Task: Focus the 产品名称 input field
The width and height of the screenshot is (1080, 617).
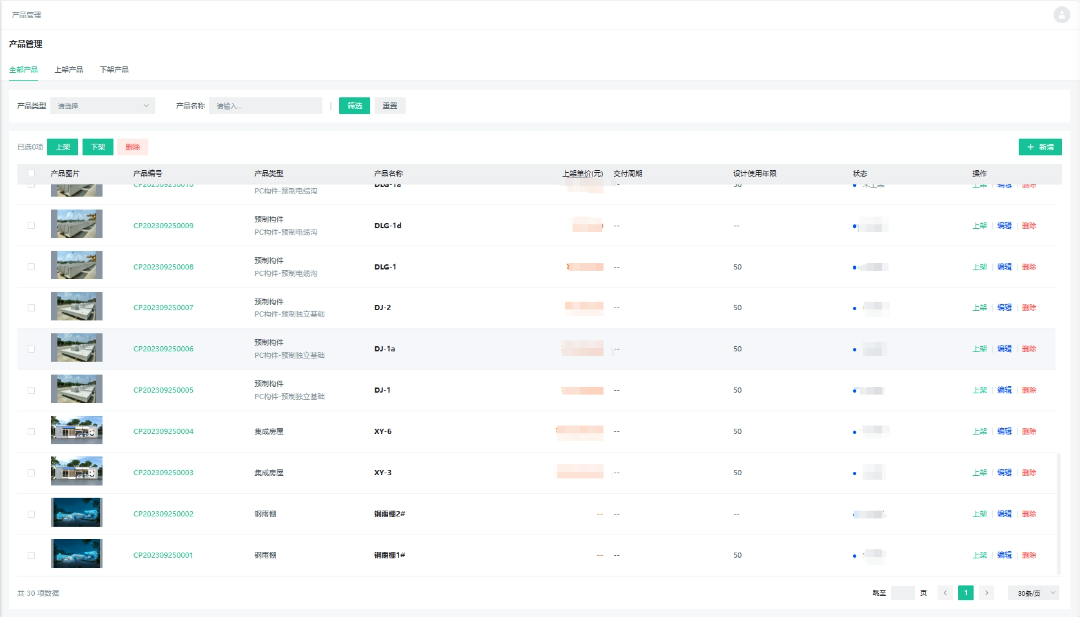Action: click(265, 105)
